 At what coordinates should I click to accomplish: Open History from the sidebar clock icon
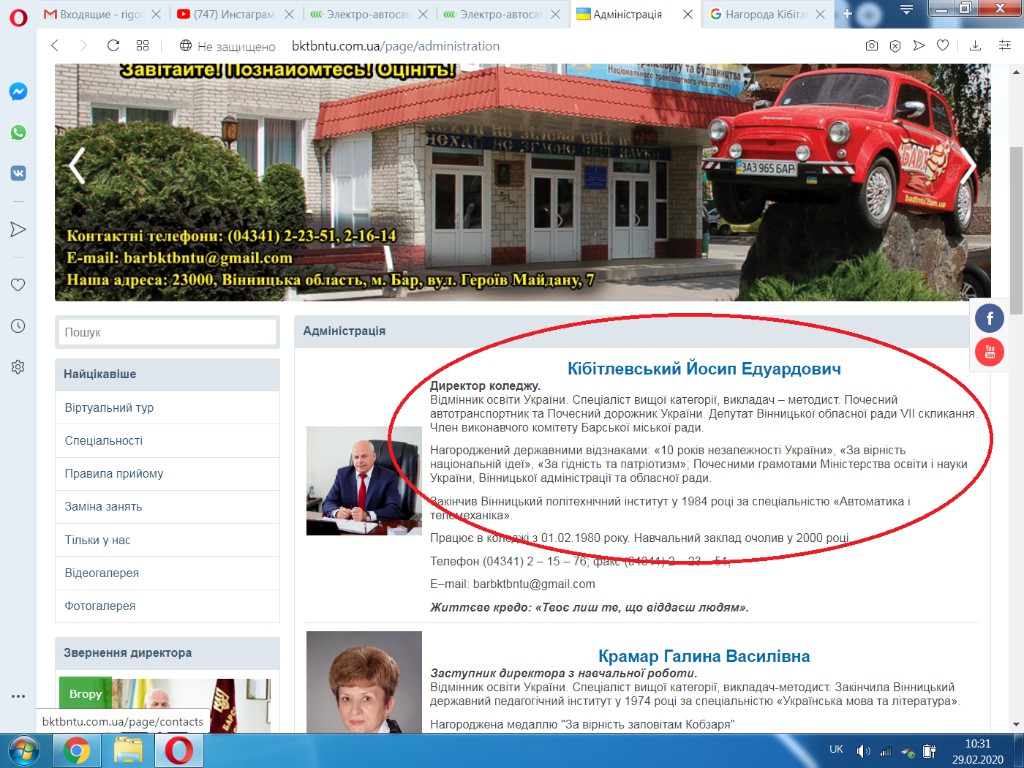tap(18, 326)
